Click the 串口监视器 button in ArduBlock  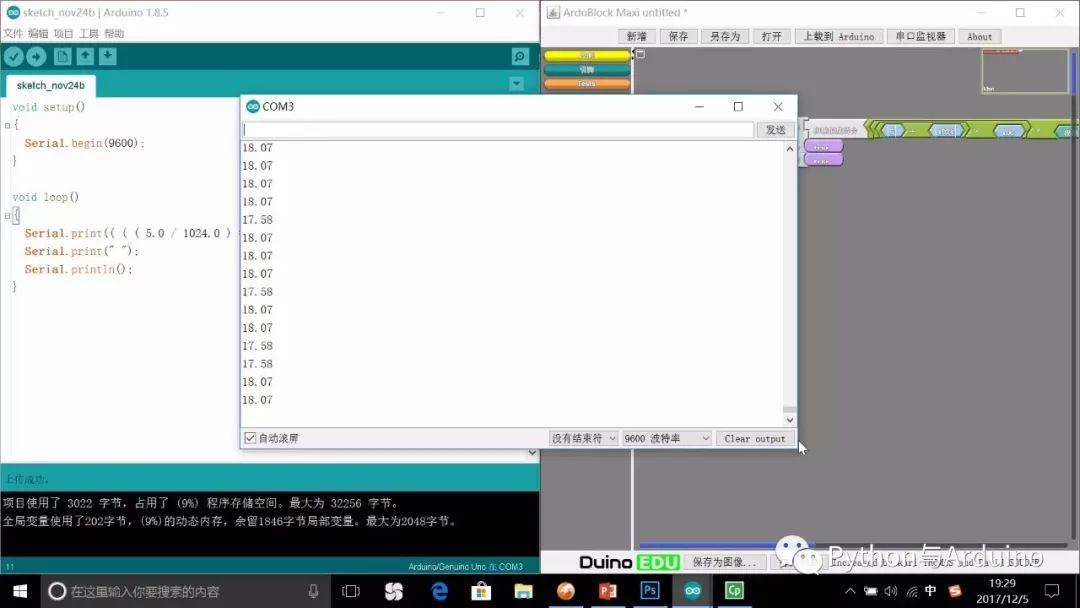point(921,36)
